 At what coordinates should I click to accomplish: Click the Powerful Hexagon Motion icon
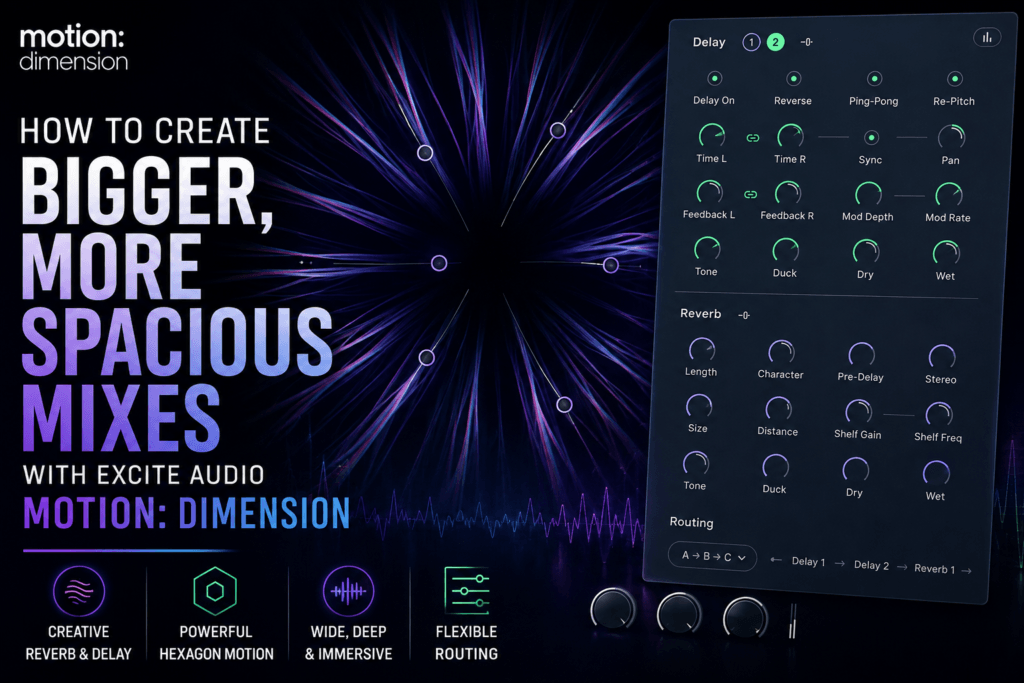tap(215, 592)
